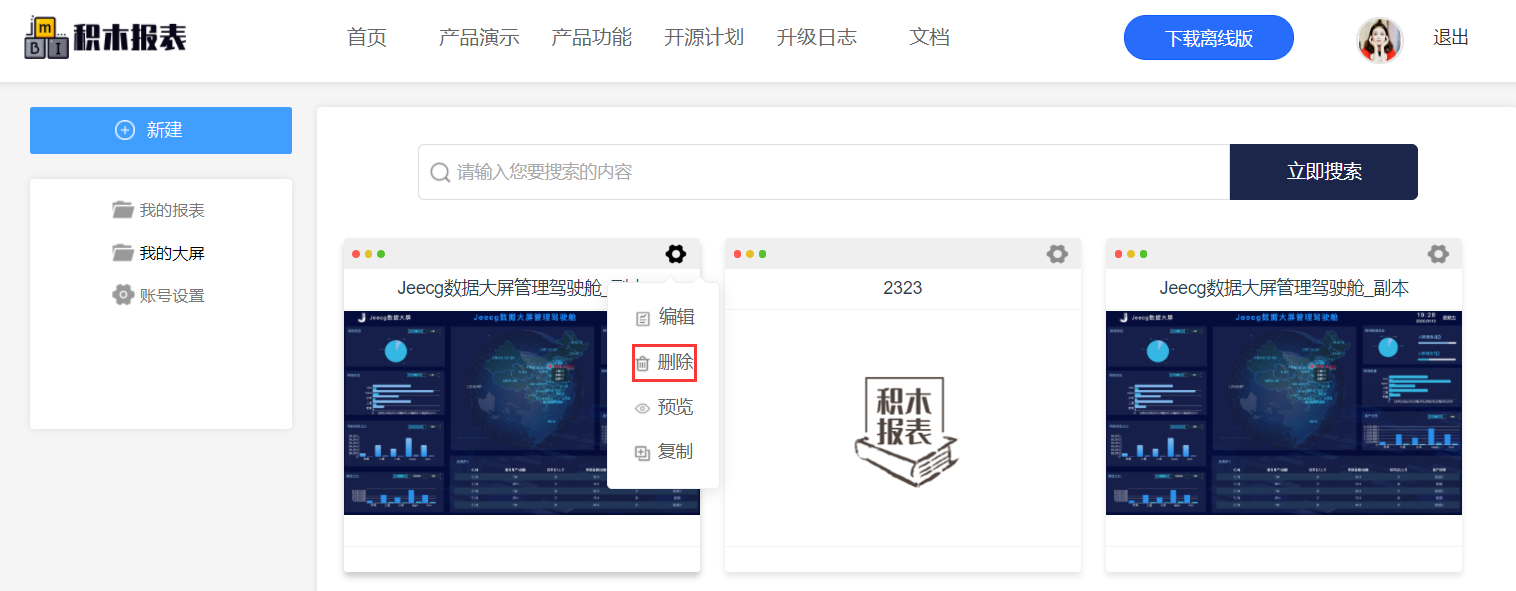The width and height of the screenshot is (1516, 591).
Task: Open the 首页 navigation item
Action: (367, 38)
